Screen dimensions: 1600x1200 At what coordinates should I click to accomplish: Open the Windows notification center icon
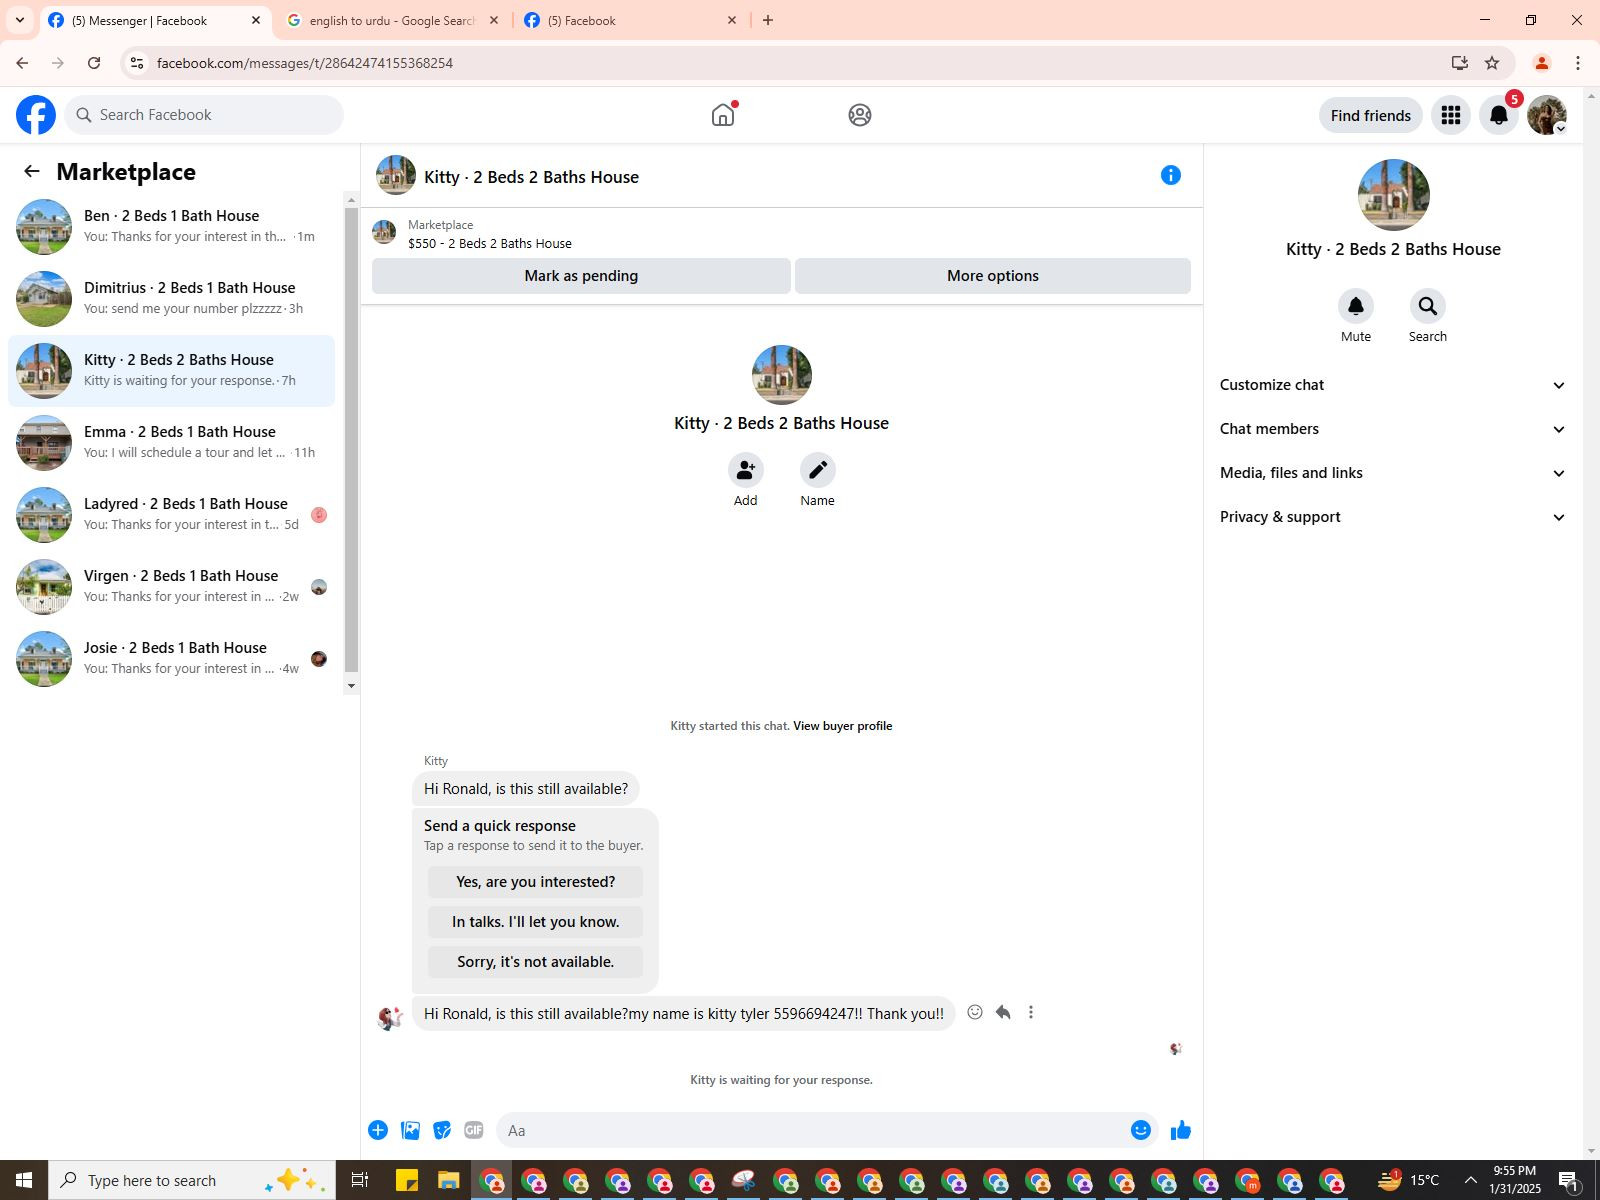click(x=1569, y=1180)
